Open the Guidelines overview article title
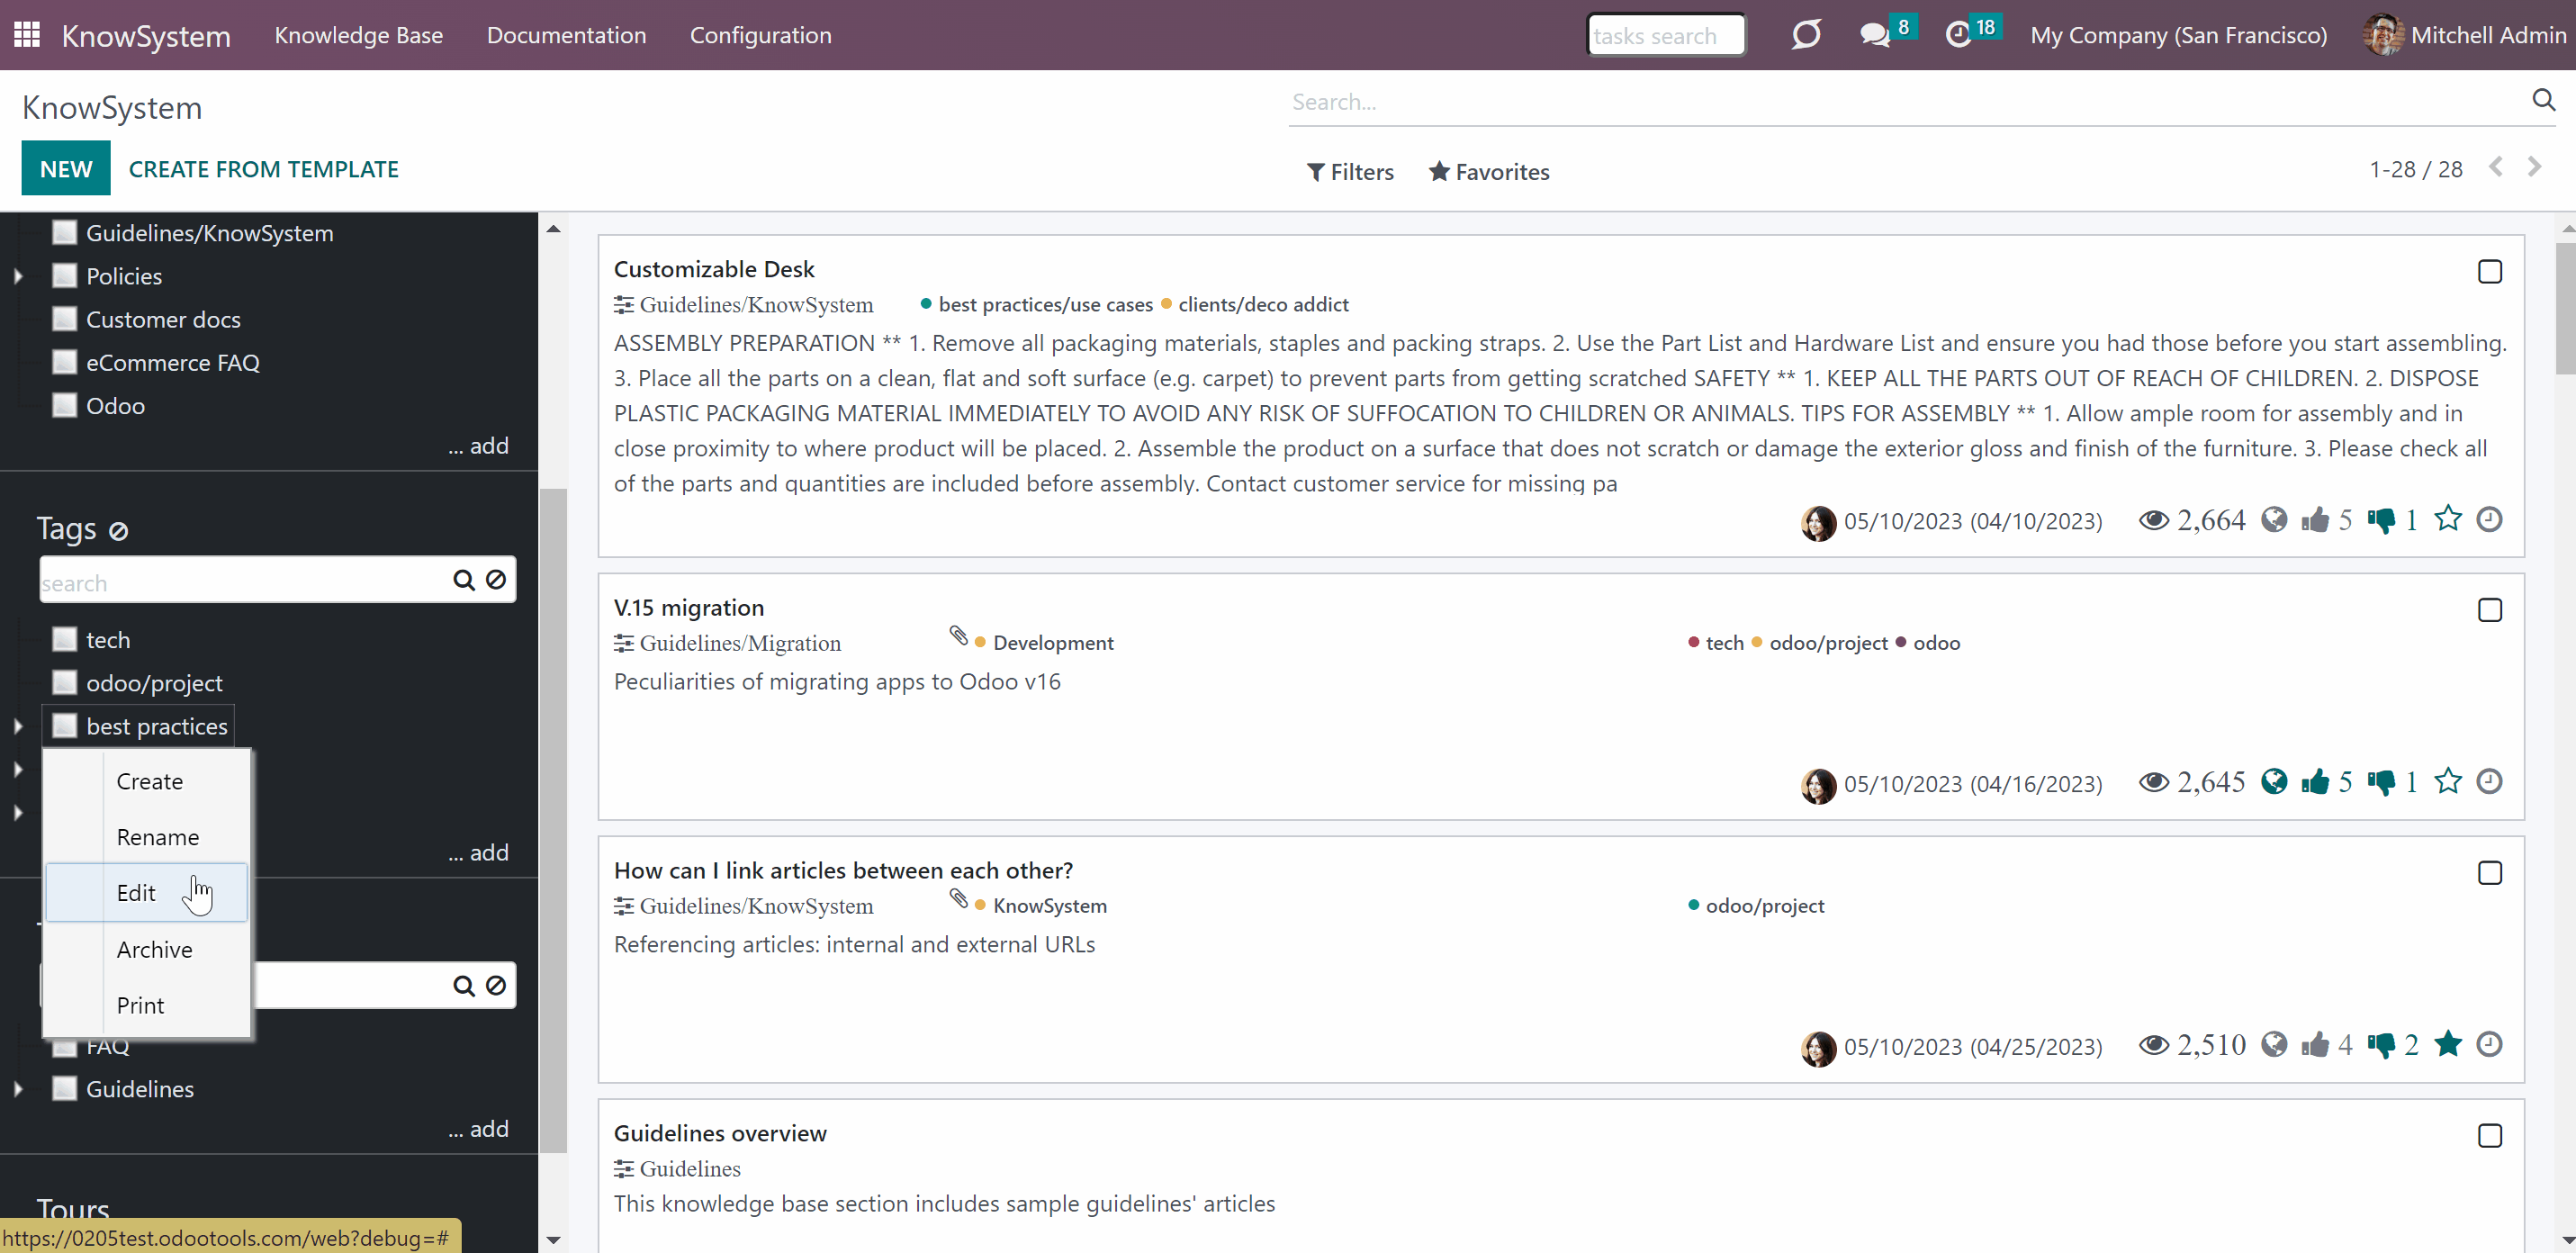2576x1253 pixels. [x=720, y=1133]
